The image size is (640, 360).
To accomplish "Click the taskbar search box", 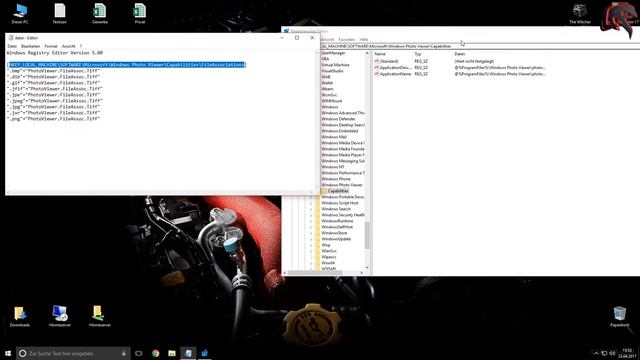I will point(73,353).
